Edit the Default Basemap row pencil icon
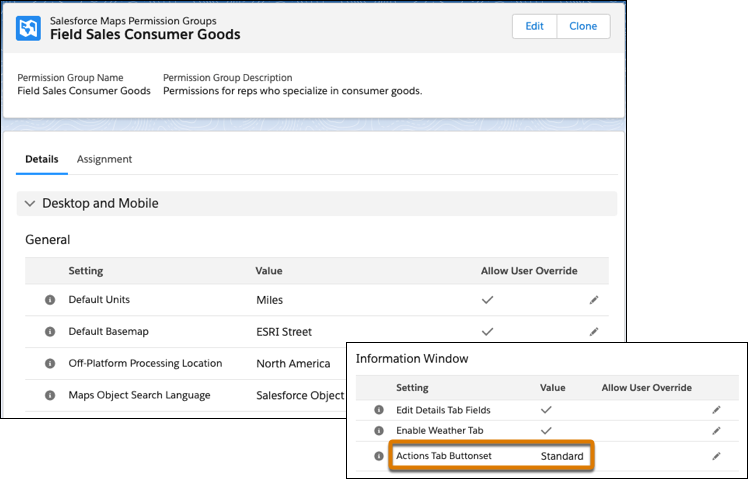This screenshot has height=479, width=749. (x=594, y=331)
